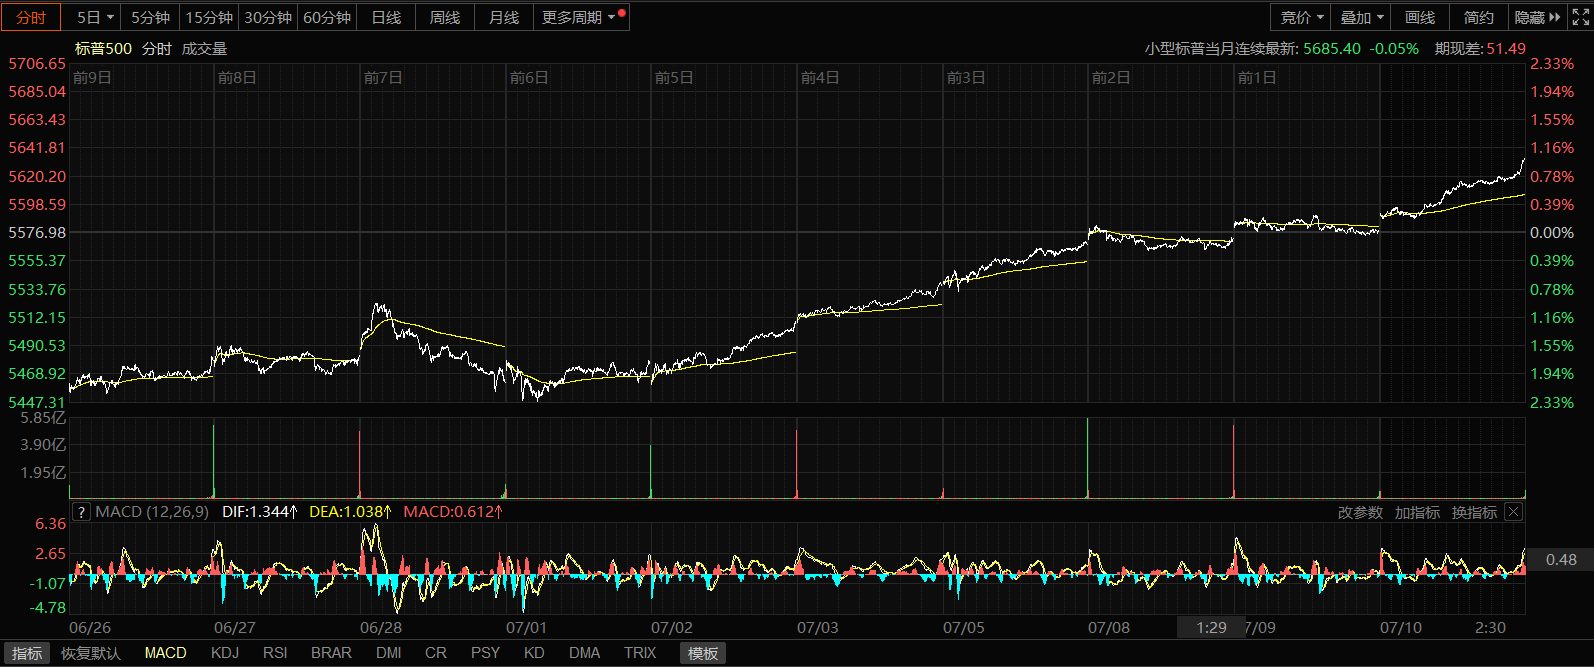
Task: Select the CR indicator tab
Action: [436, 653]
